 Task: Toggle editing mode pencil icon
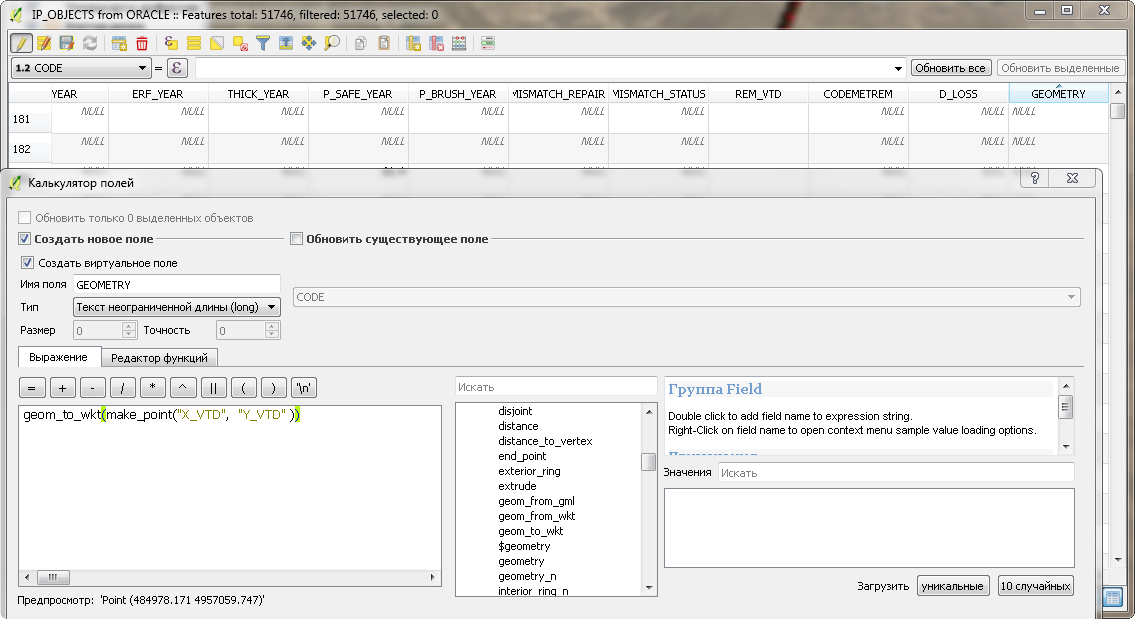click(21, 43)
